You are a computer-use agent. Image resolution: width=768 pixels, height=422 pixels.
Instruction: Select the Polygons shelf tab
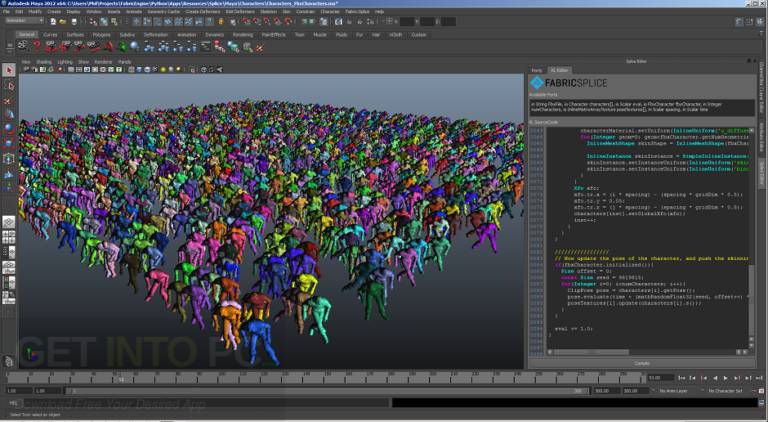click(101, 35)
